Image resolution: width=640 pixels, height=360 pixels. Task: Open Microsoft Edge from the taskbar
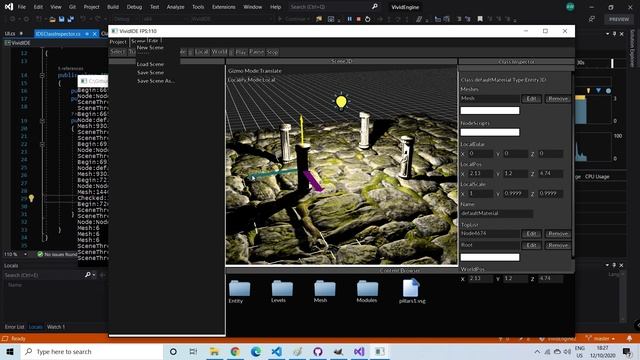[x=256, y=351]
